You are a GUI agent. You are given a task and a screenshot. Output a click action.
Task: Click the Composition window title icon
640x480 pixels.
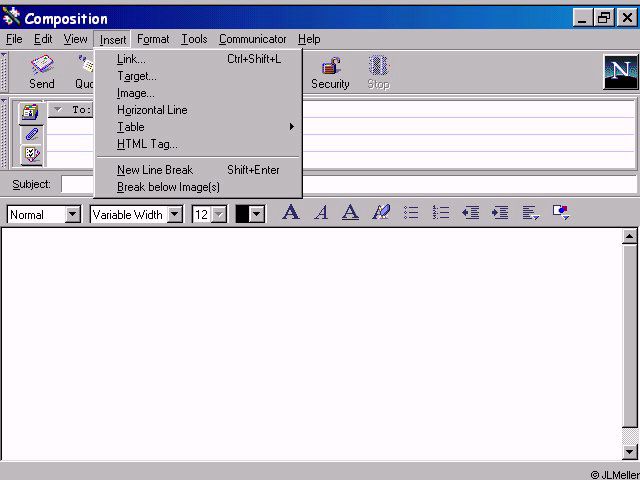pos(11,18)
